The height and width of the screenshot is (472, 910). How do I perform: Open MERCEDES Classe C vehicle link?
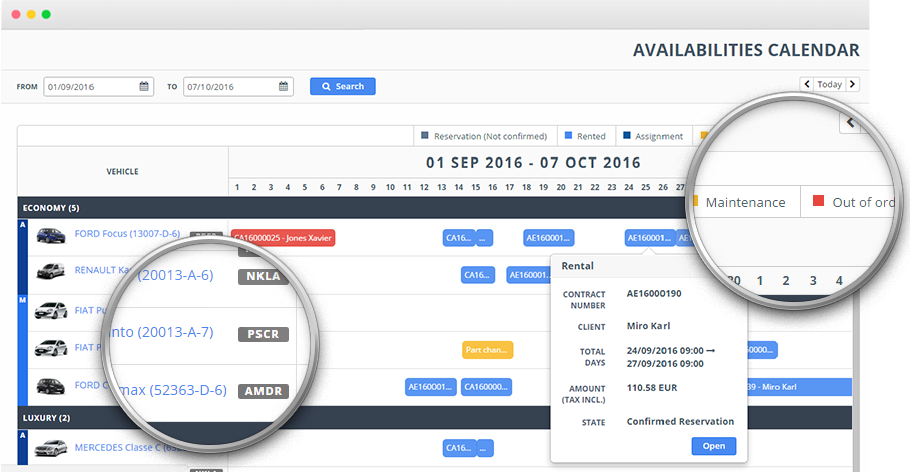128,448
